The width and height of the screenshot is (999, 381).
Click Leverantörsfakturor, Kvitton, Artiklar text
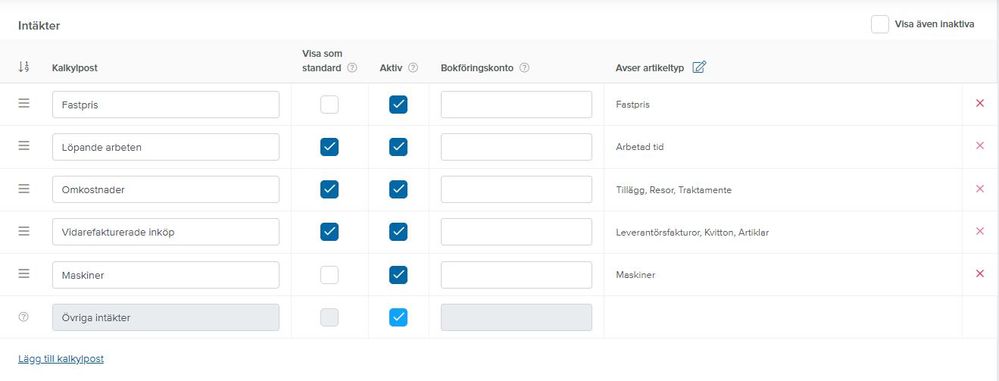692,233
